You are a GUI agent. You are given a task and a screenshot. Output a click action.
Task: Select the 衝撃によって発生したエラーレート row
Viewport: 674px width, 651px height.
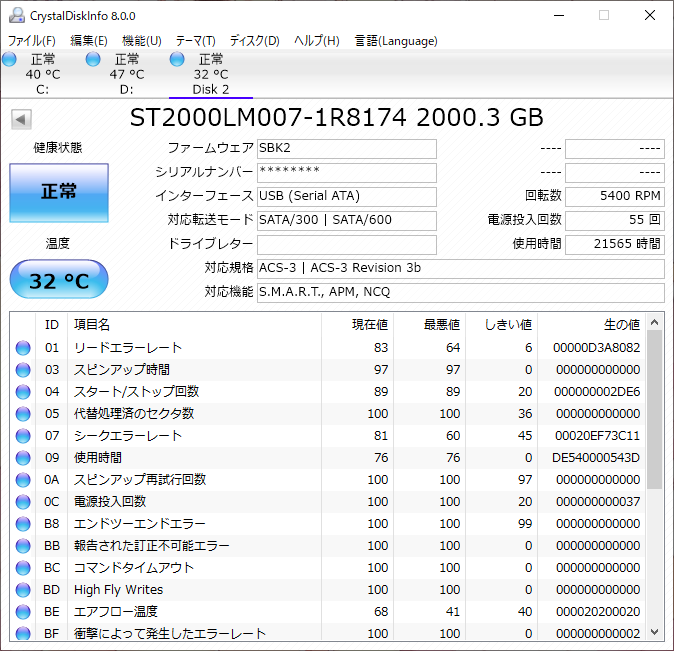329,633
